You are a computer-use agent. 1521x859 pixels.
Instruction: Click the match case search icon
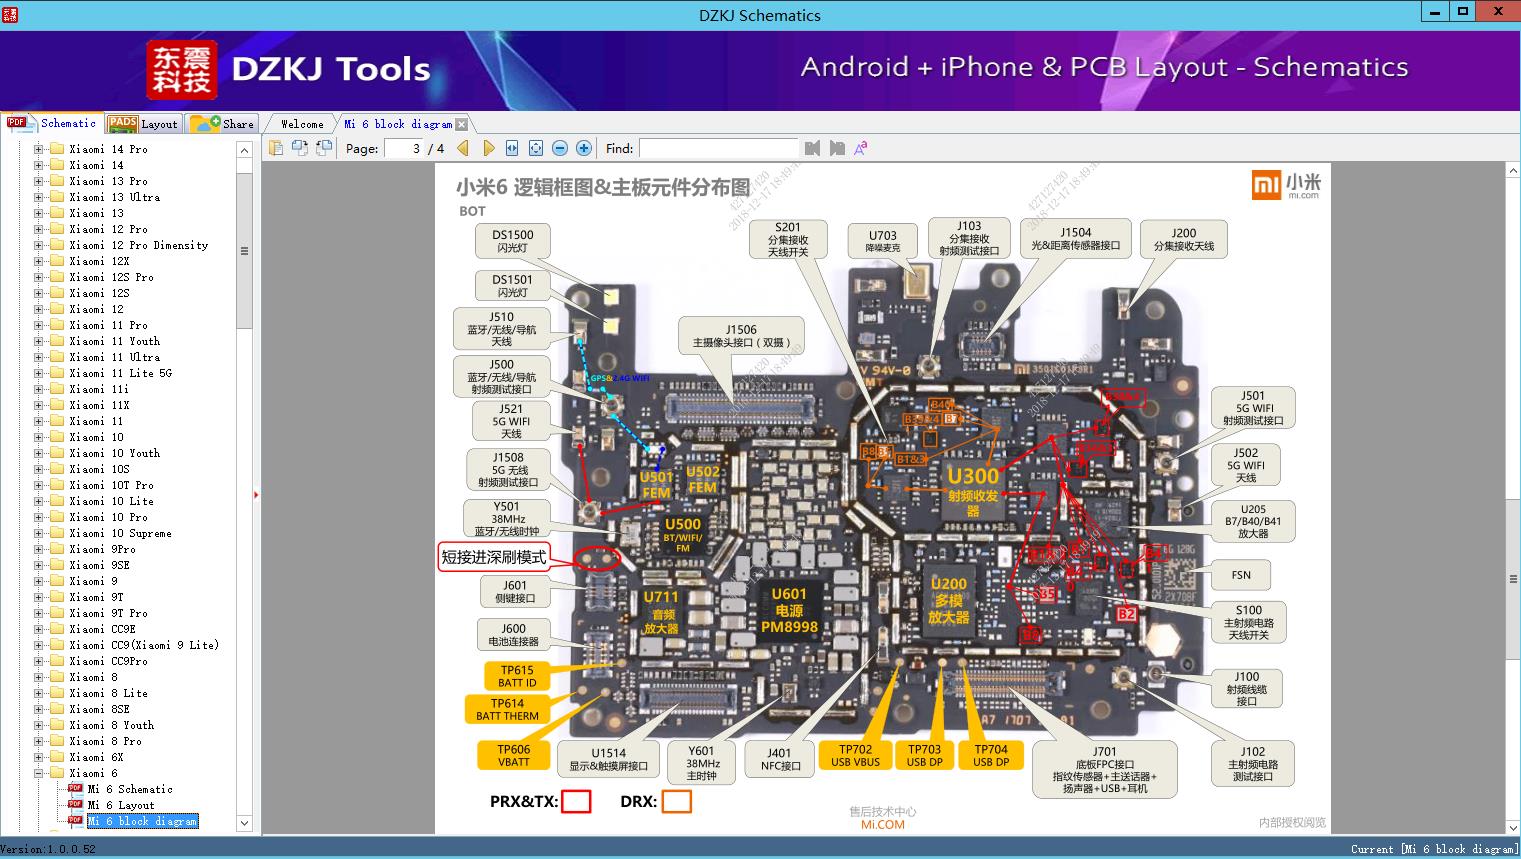[x=861, y=148]
